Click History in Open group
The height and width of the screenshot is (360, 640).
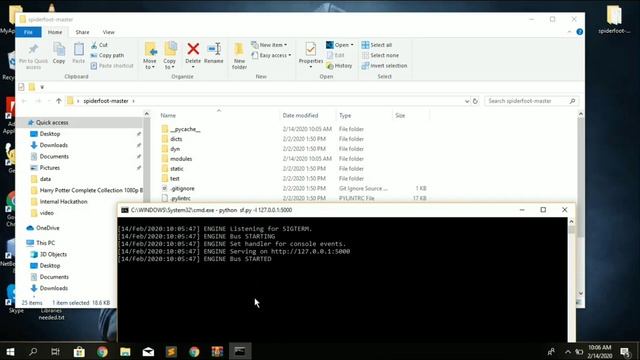pyautogui.click(x=339, y=66)
